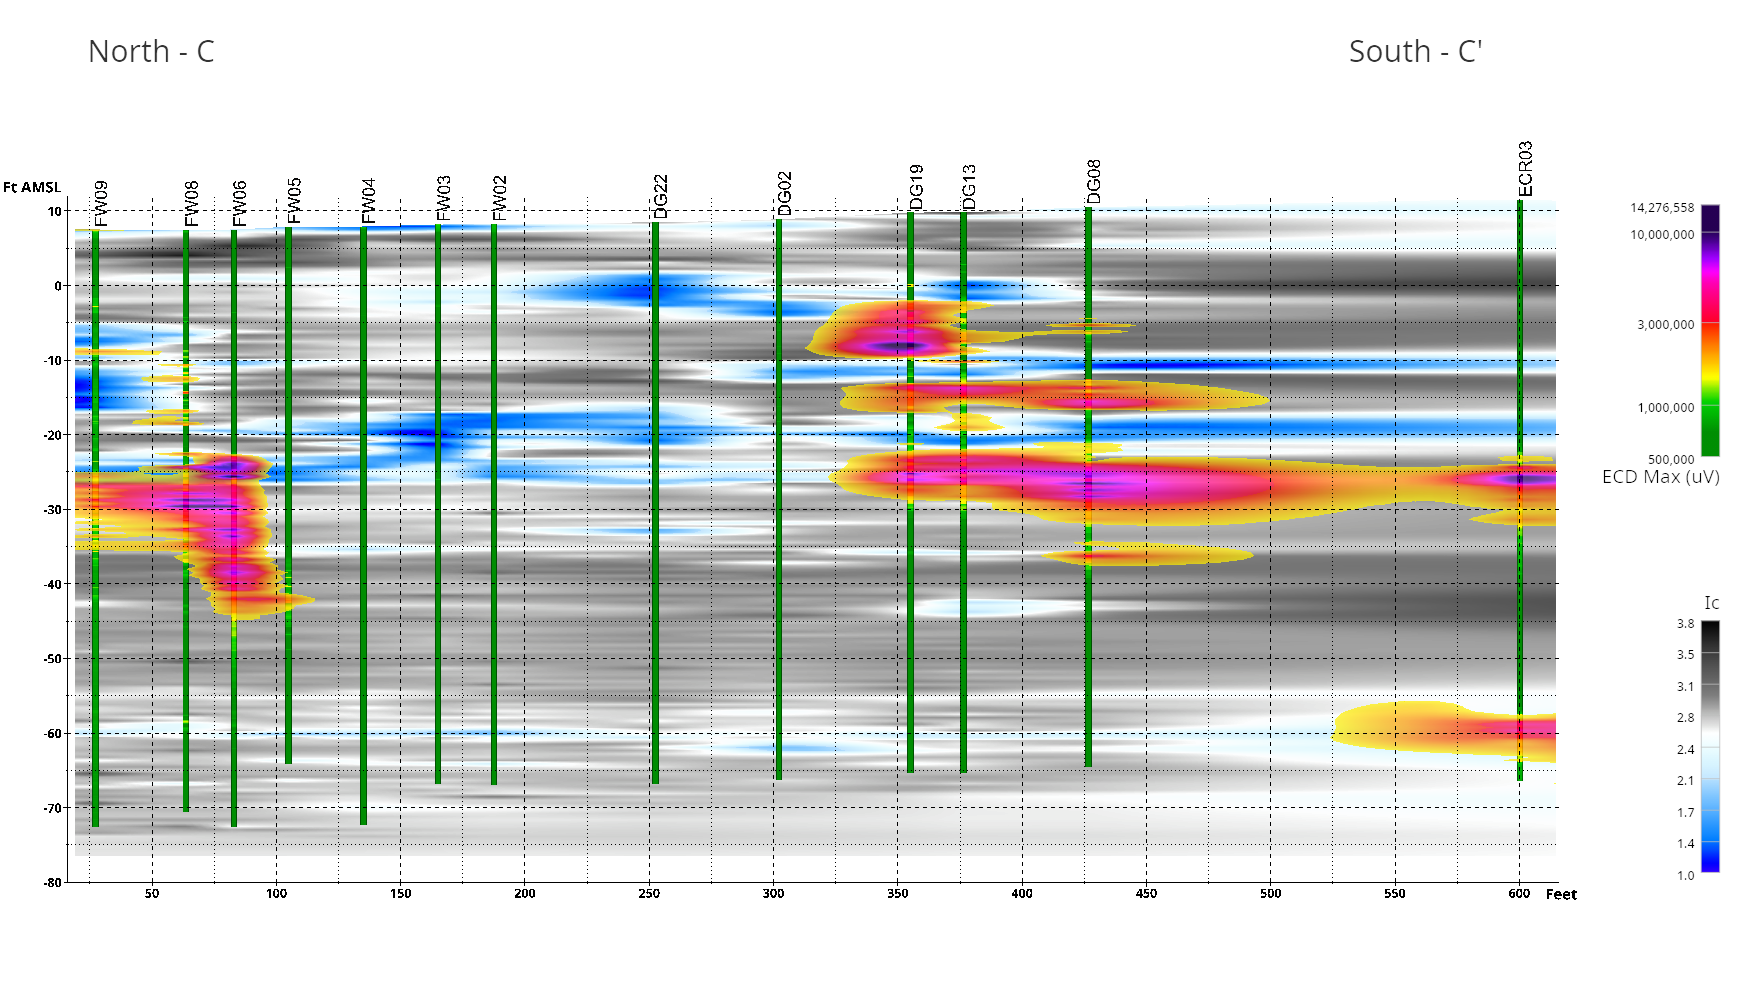Click the North - C title text
This screenshot has width=1745, height=1008.
click(151, 51)
